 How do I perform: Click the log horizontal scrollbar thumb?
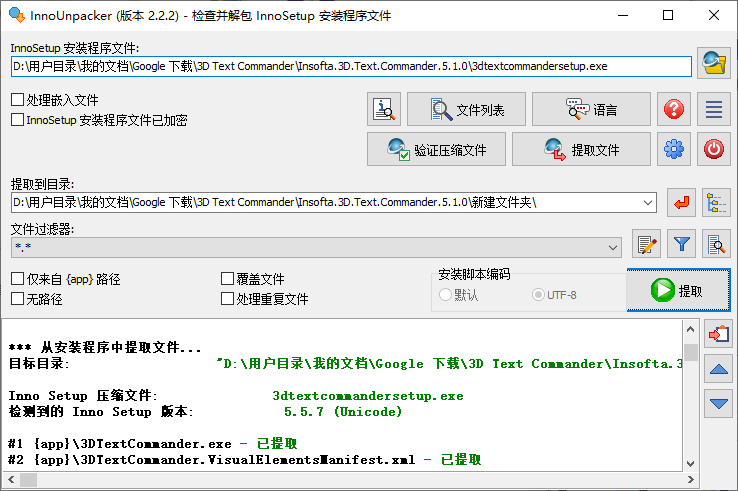pos(28,480)
